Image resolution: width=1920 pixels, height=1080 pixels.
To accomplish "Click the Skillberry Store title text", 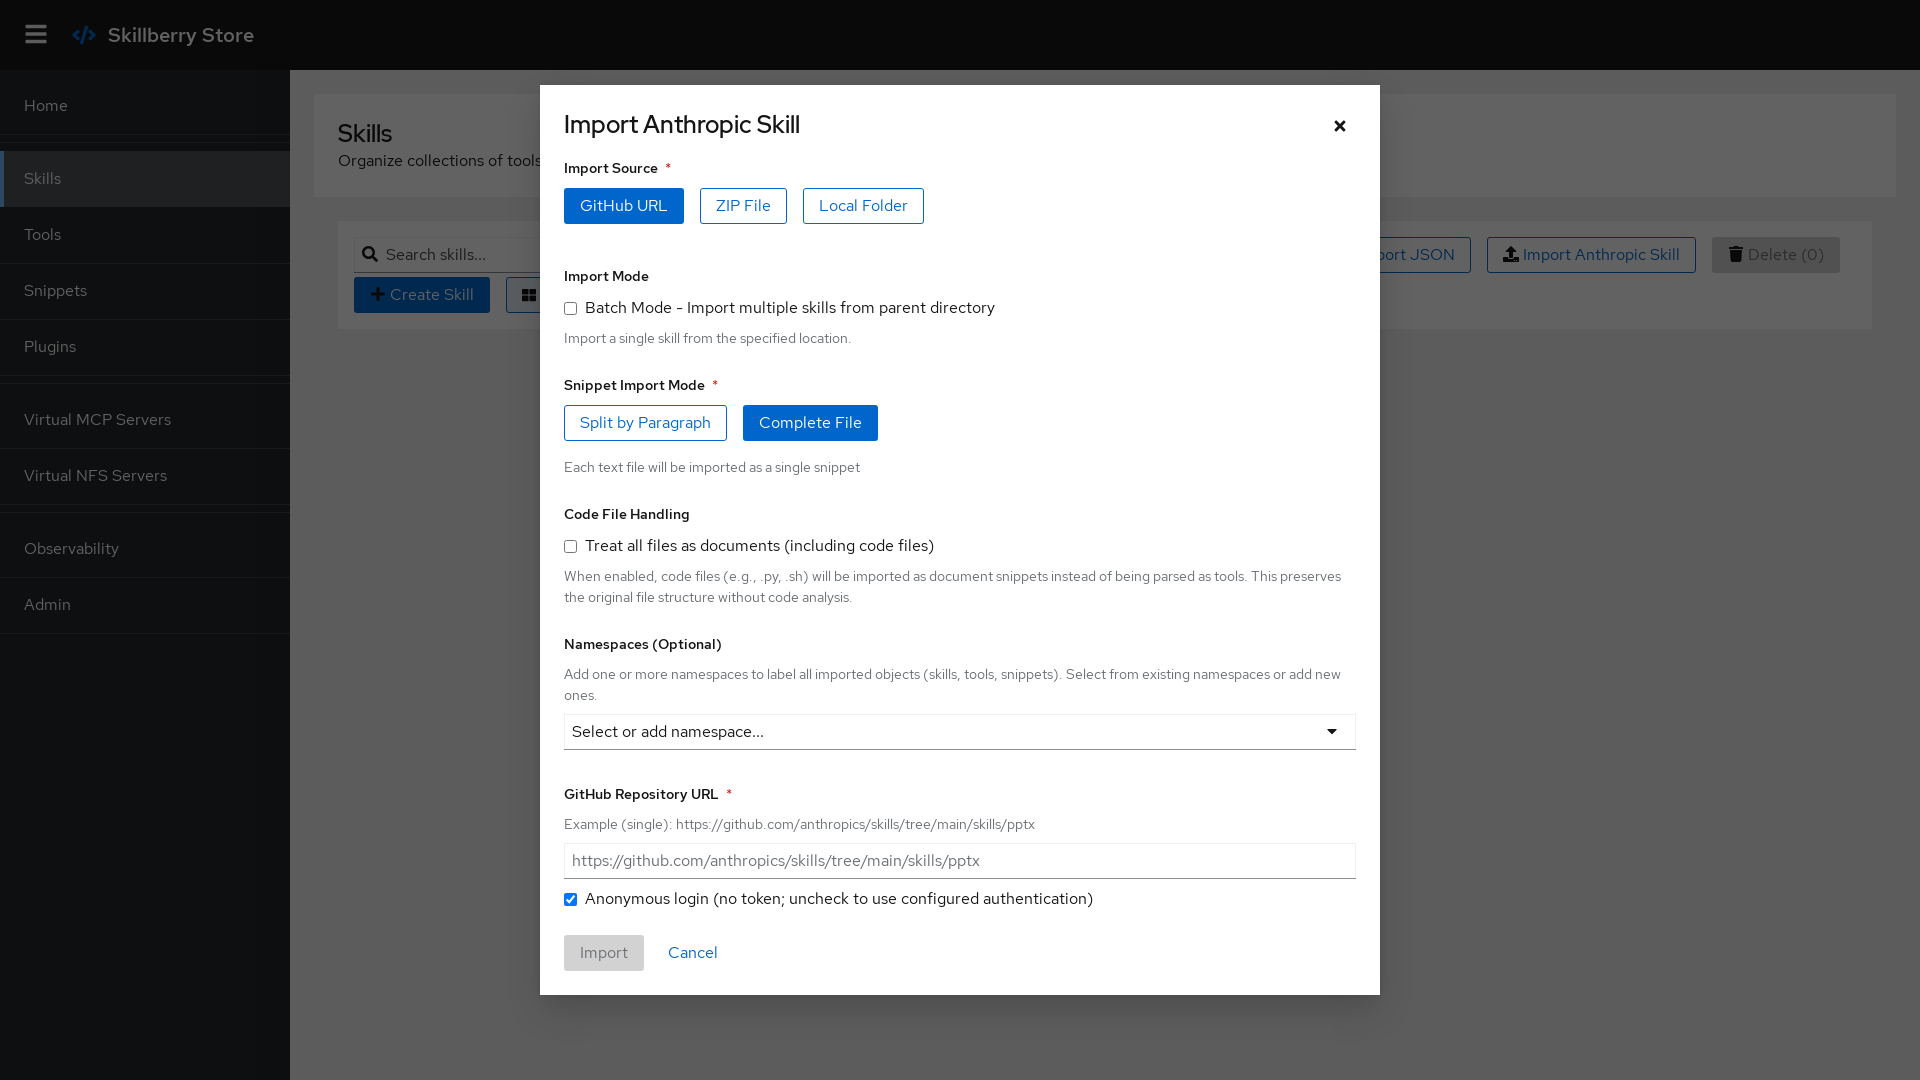I will (181, 35).
